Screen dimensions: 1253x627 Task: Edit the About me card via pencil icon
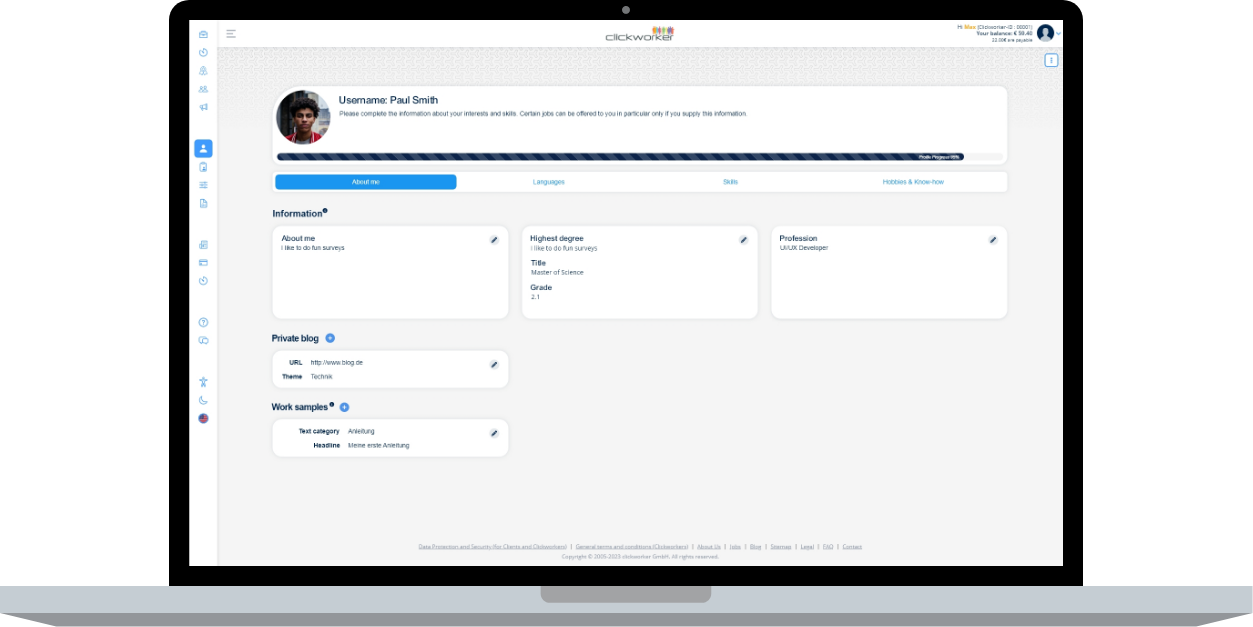pos(494,240)
